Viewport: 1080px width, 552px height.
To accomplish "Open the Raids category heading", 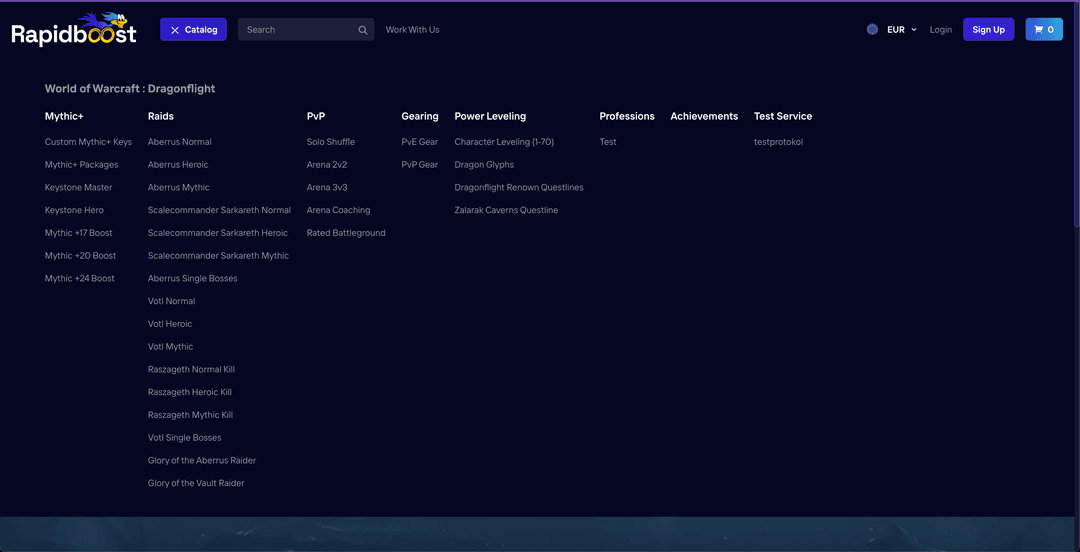I will coord(161,116).
